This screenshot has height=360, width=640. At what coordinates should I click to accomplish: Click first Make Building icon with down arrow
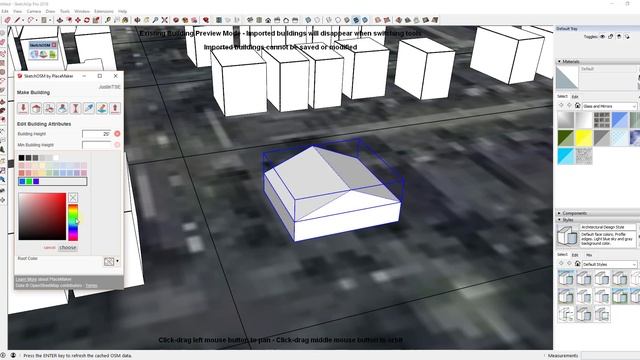23,108
